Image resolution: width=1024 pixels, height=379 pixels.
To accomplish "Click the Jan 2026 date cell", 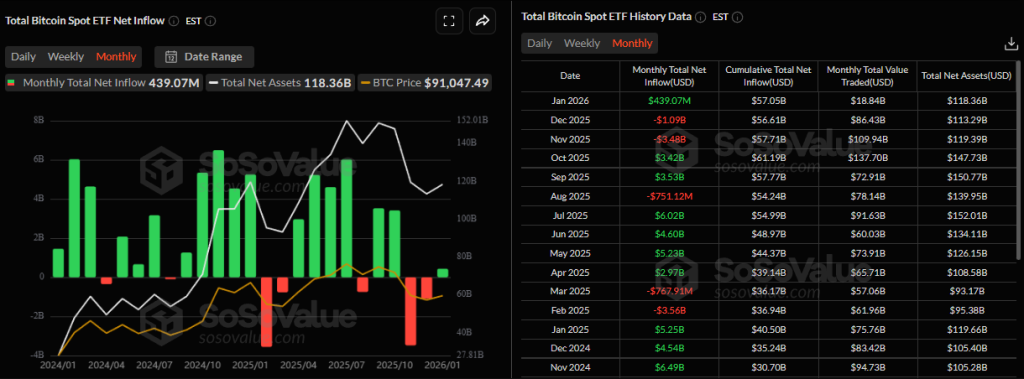I will pos(570,101).
